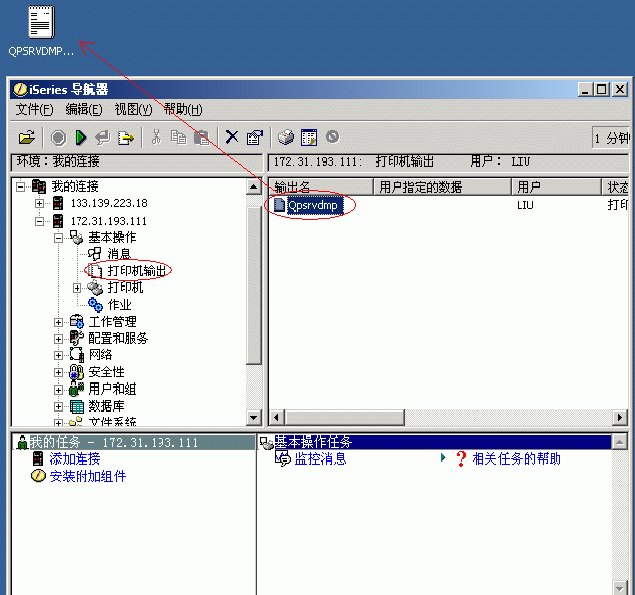635x595 pixels.
Task: Open the 视图(V) menu
Action: (133, 109)
